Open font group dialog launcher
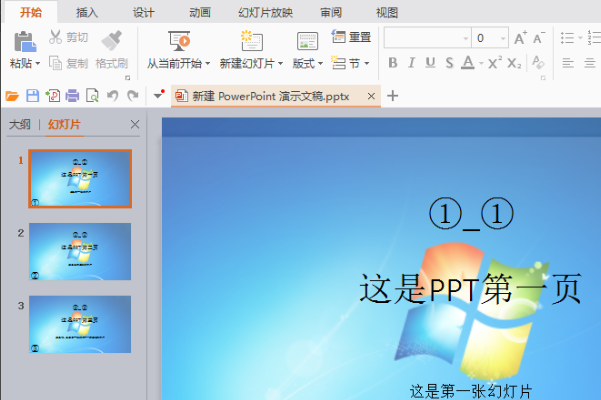Screen dimensions: 601x400 click(x=543, y=78)
